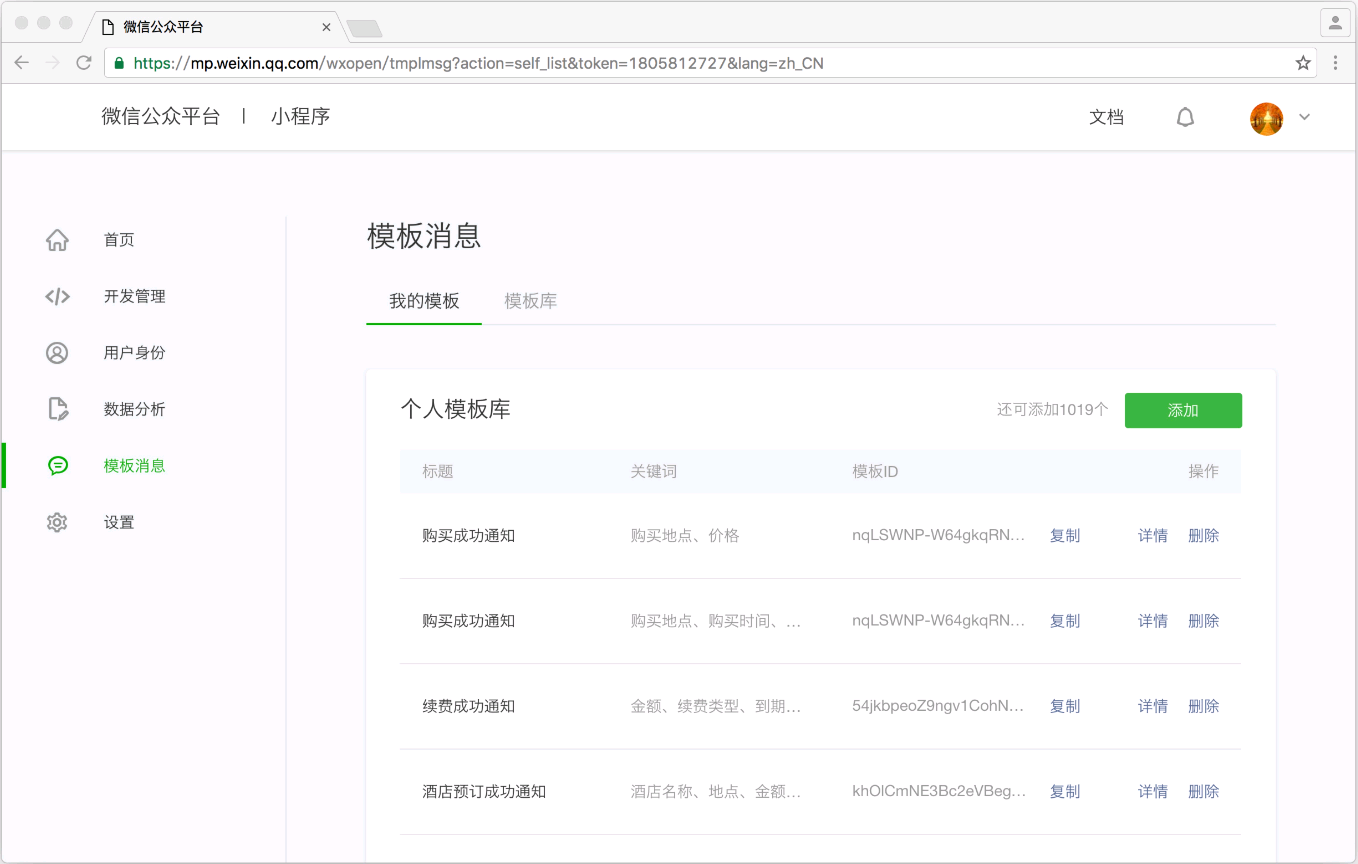Delete the 续费成功通知 template

(x=1204, y=706)
